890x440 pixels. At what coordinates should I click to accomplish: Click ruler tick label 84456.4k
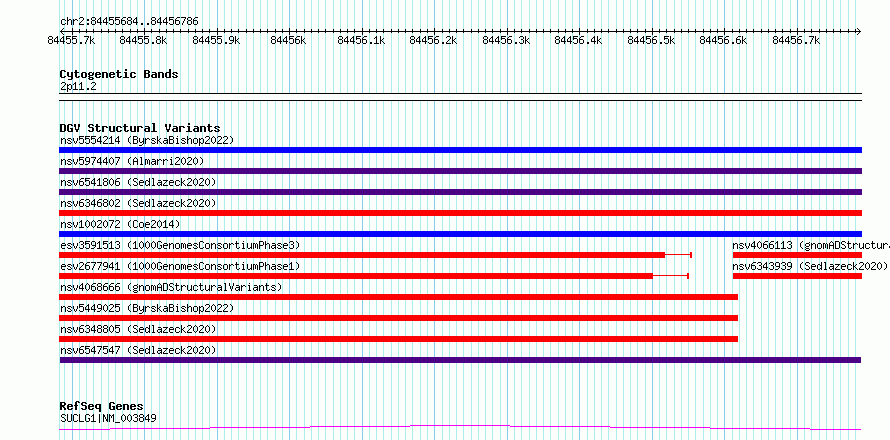(x=578, y=40)
